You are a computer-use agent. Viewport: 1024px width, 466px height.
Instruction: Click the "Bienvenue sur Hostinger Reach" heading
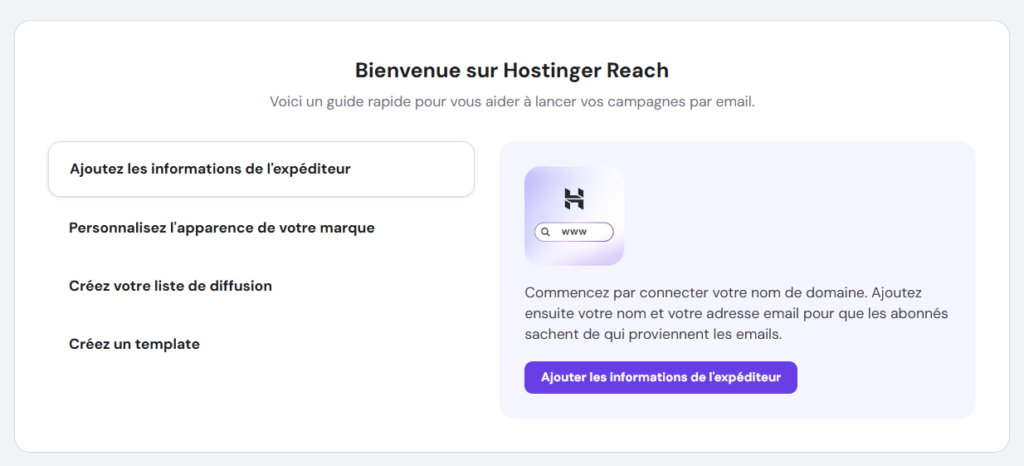511,70
